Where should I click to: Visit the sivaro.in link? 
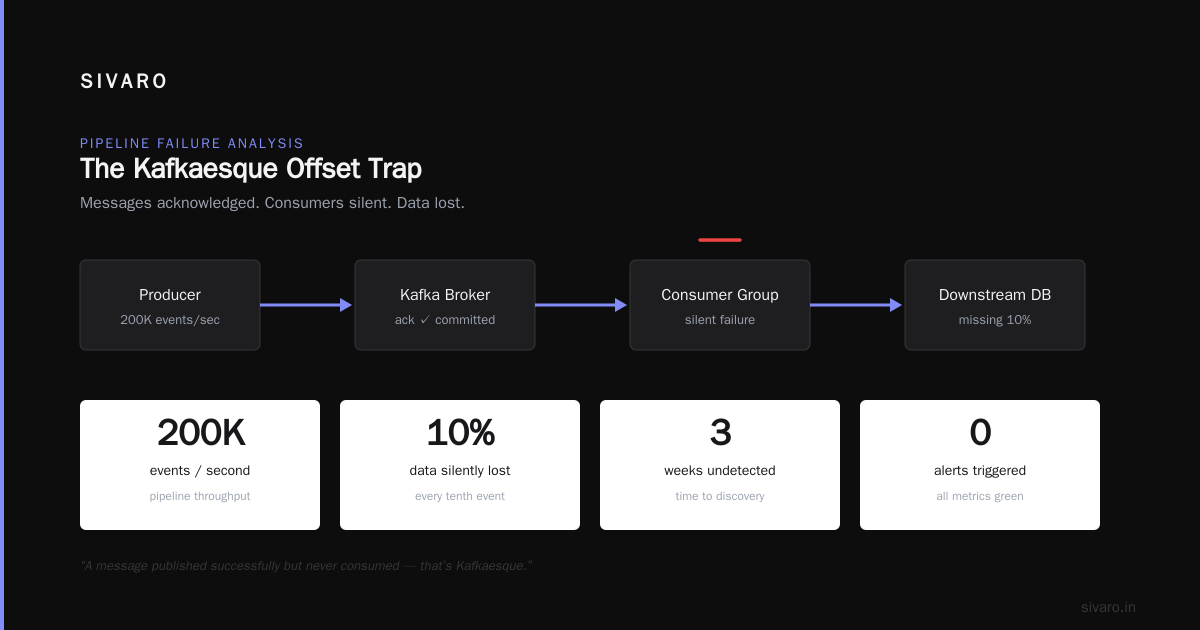1108,607
